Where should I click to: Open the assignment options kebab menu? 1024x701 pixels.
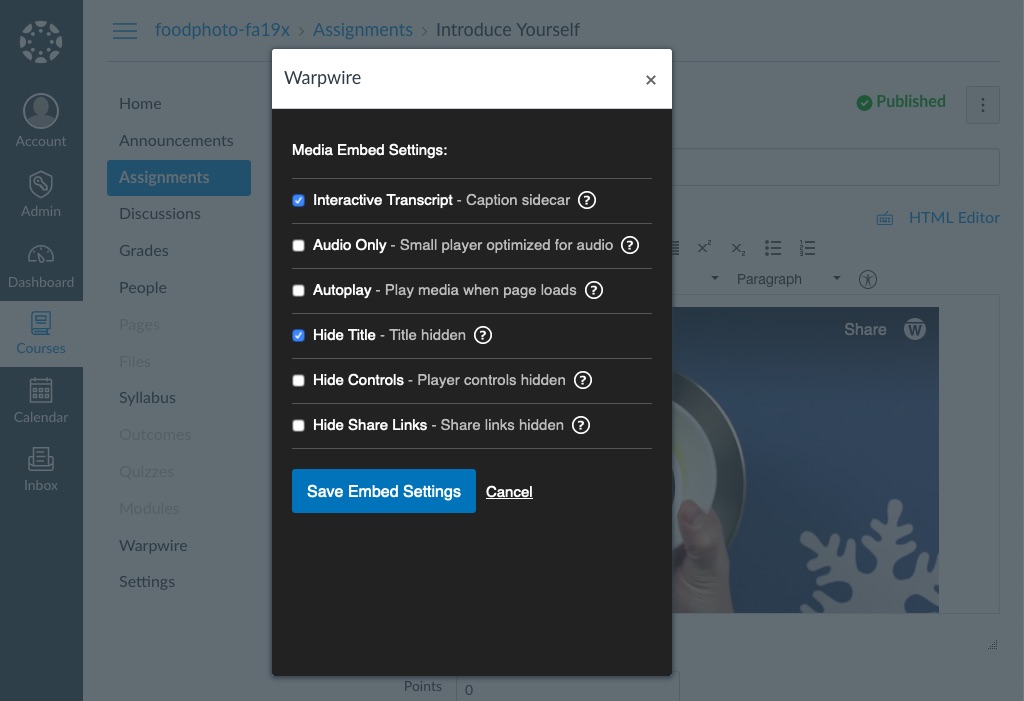point(982,104)
